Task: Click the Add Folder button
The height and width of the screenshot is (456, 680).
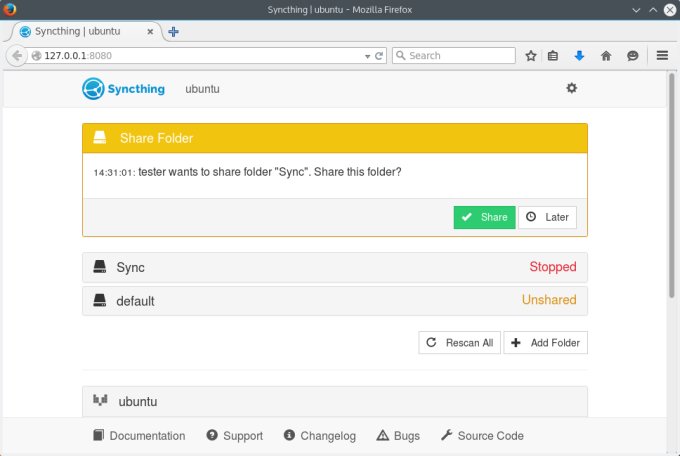Action: [545, 343]
